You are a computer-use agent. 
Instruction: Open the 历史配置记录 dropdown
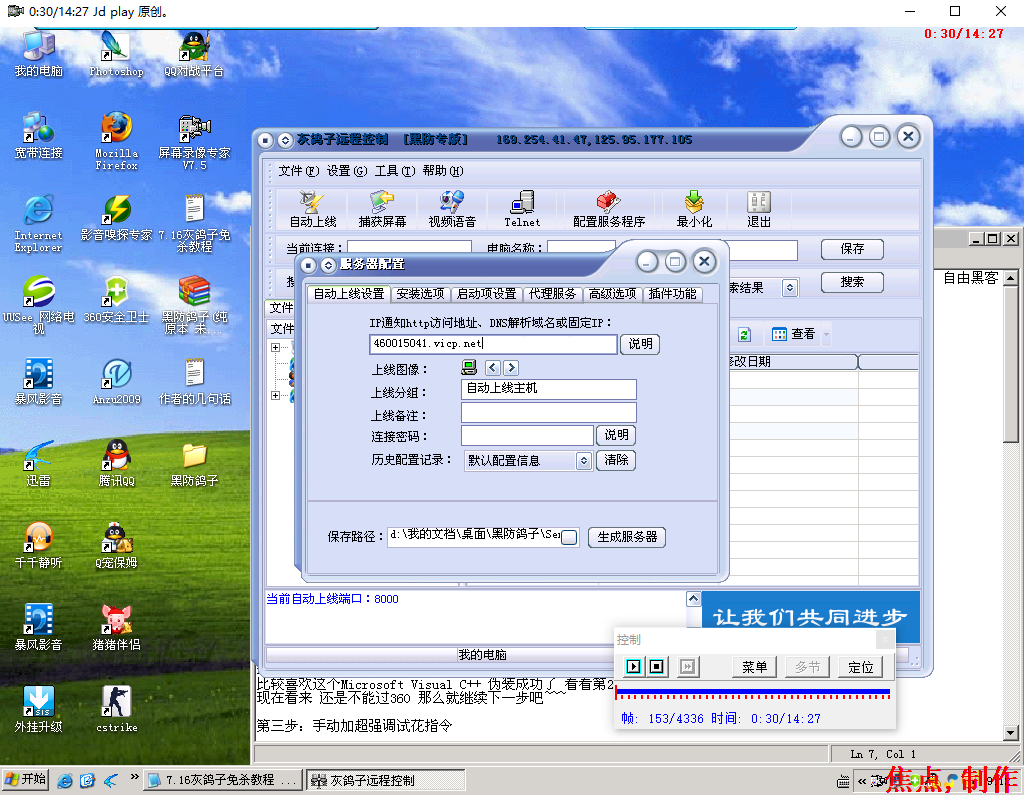click(x=584, y=461)
